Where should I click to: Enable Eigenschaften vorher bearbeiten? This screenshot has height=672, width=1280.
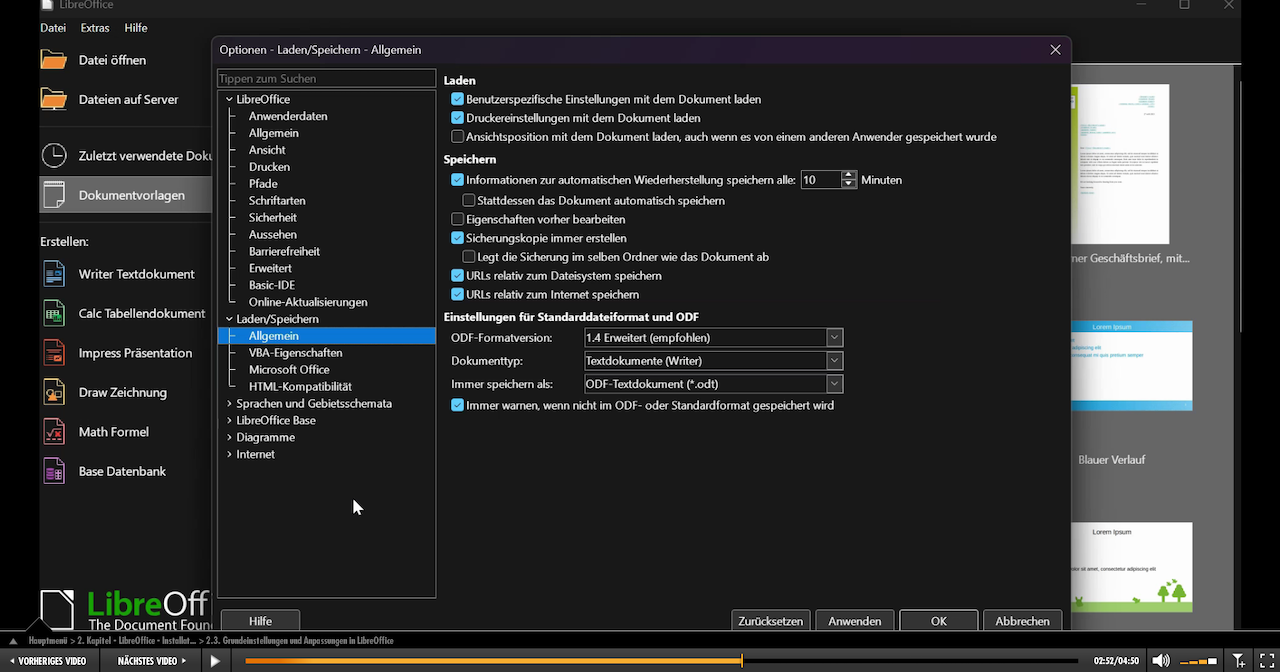pos(458,219)
